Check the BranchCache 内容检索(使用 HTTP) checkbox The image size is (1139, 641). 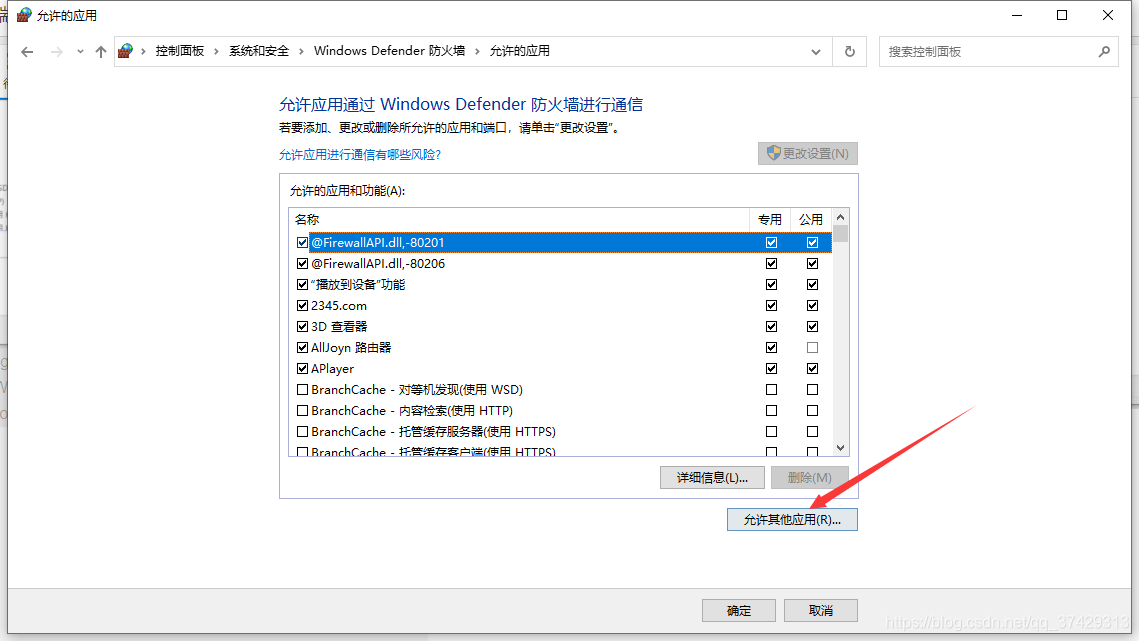point(302,411)
